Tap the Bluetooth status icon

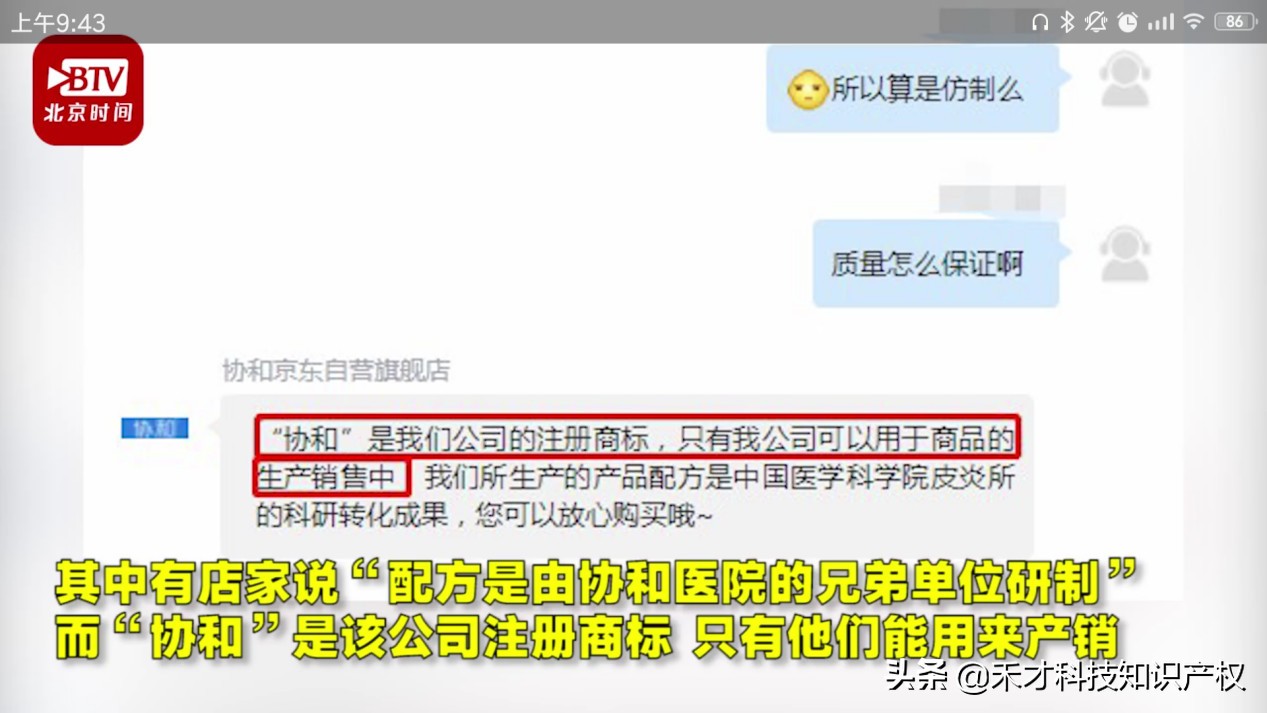(1067, 21)
